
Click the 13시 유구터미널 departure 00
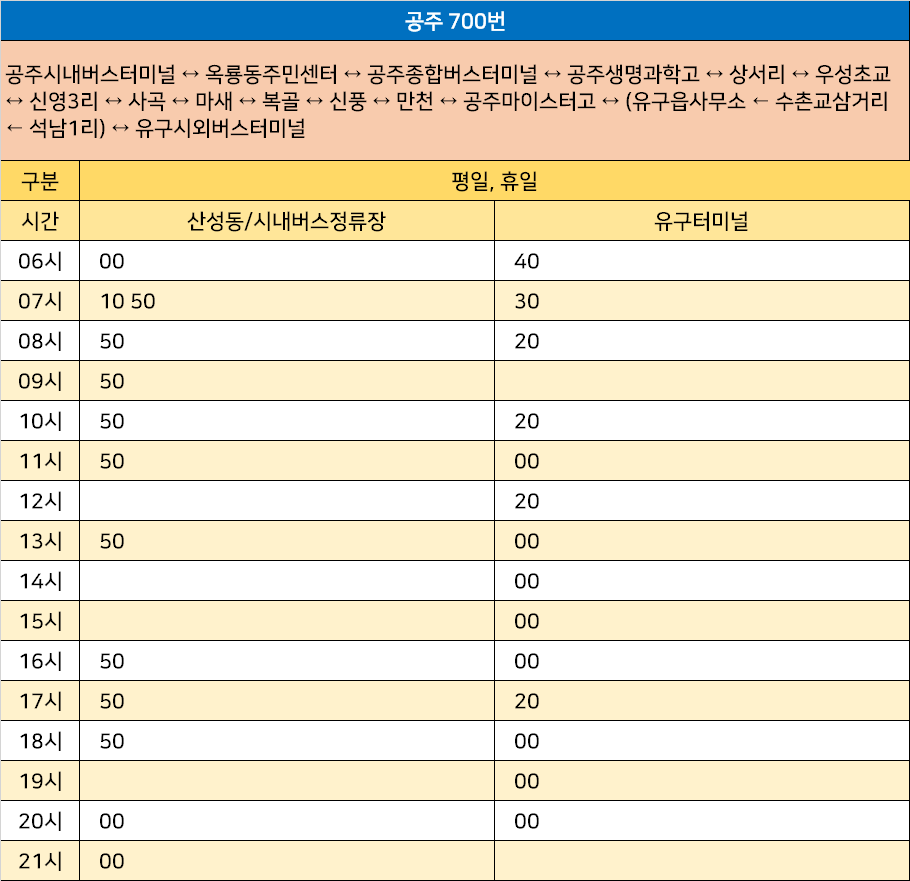pos(526,542)
